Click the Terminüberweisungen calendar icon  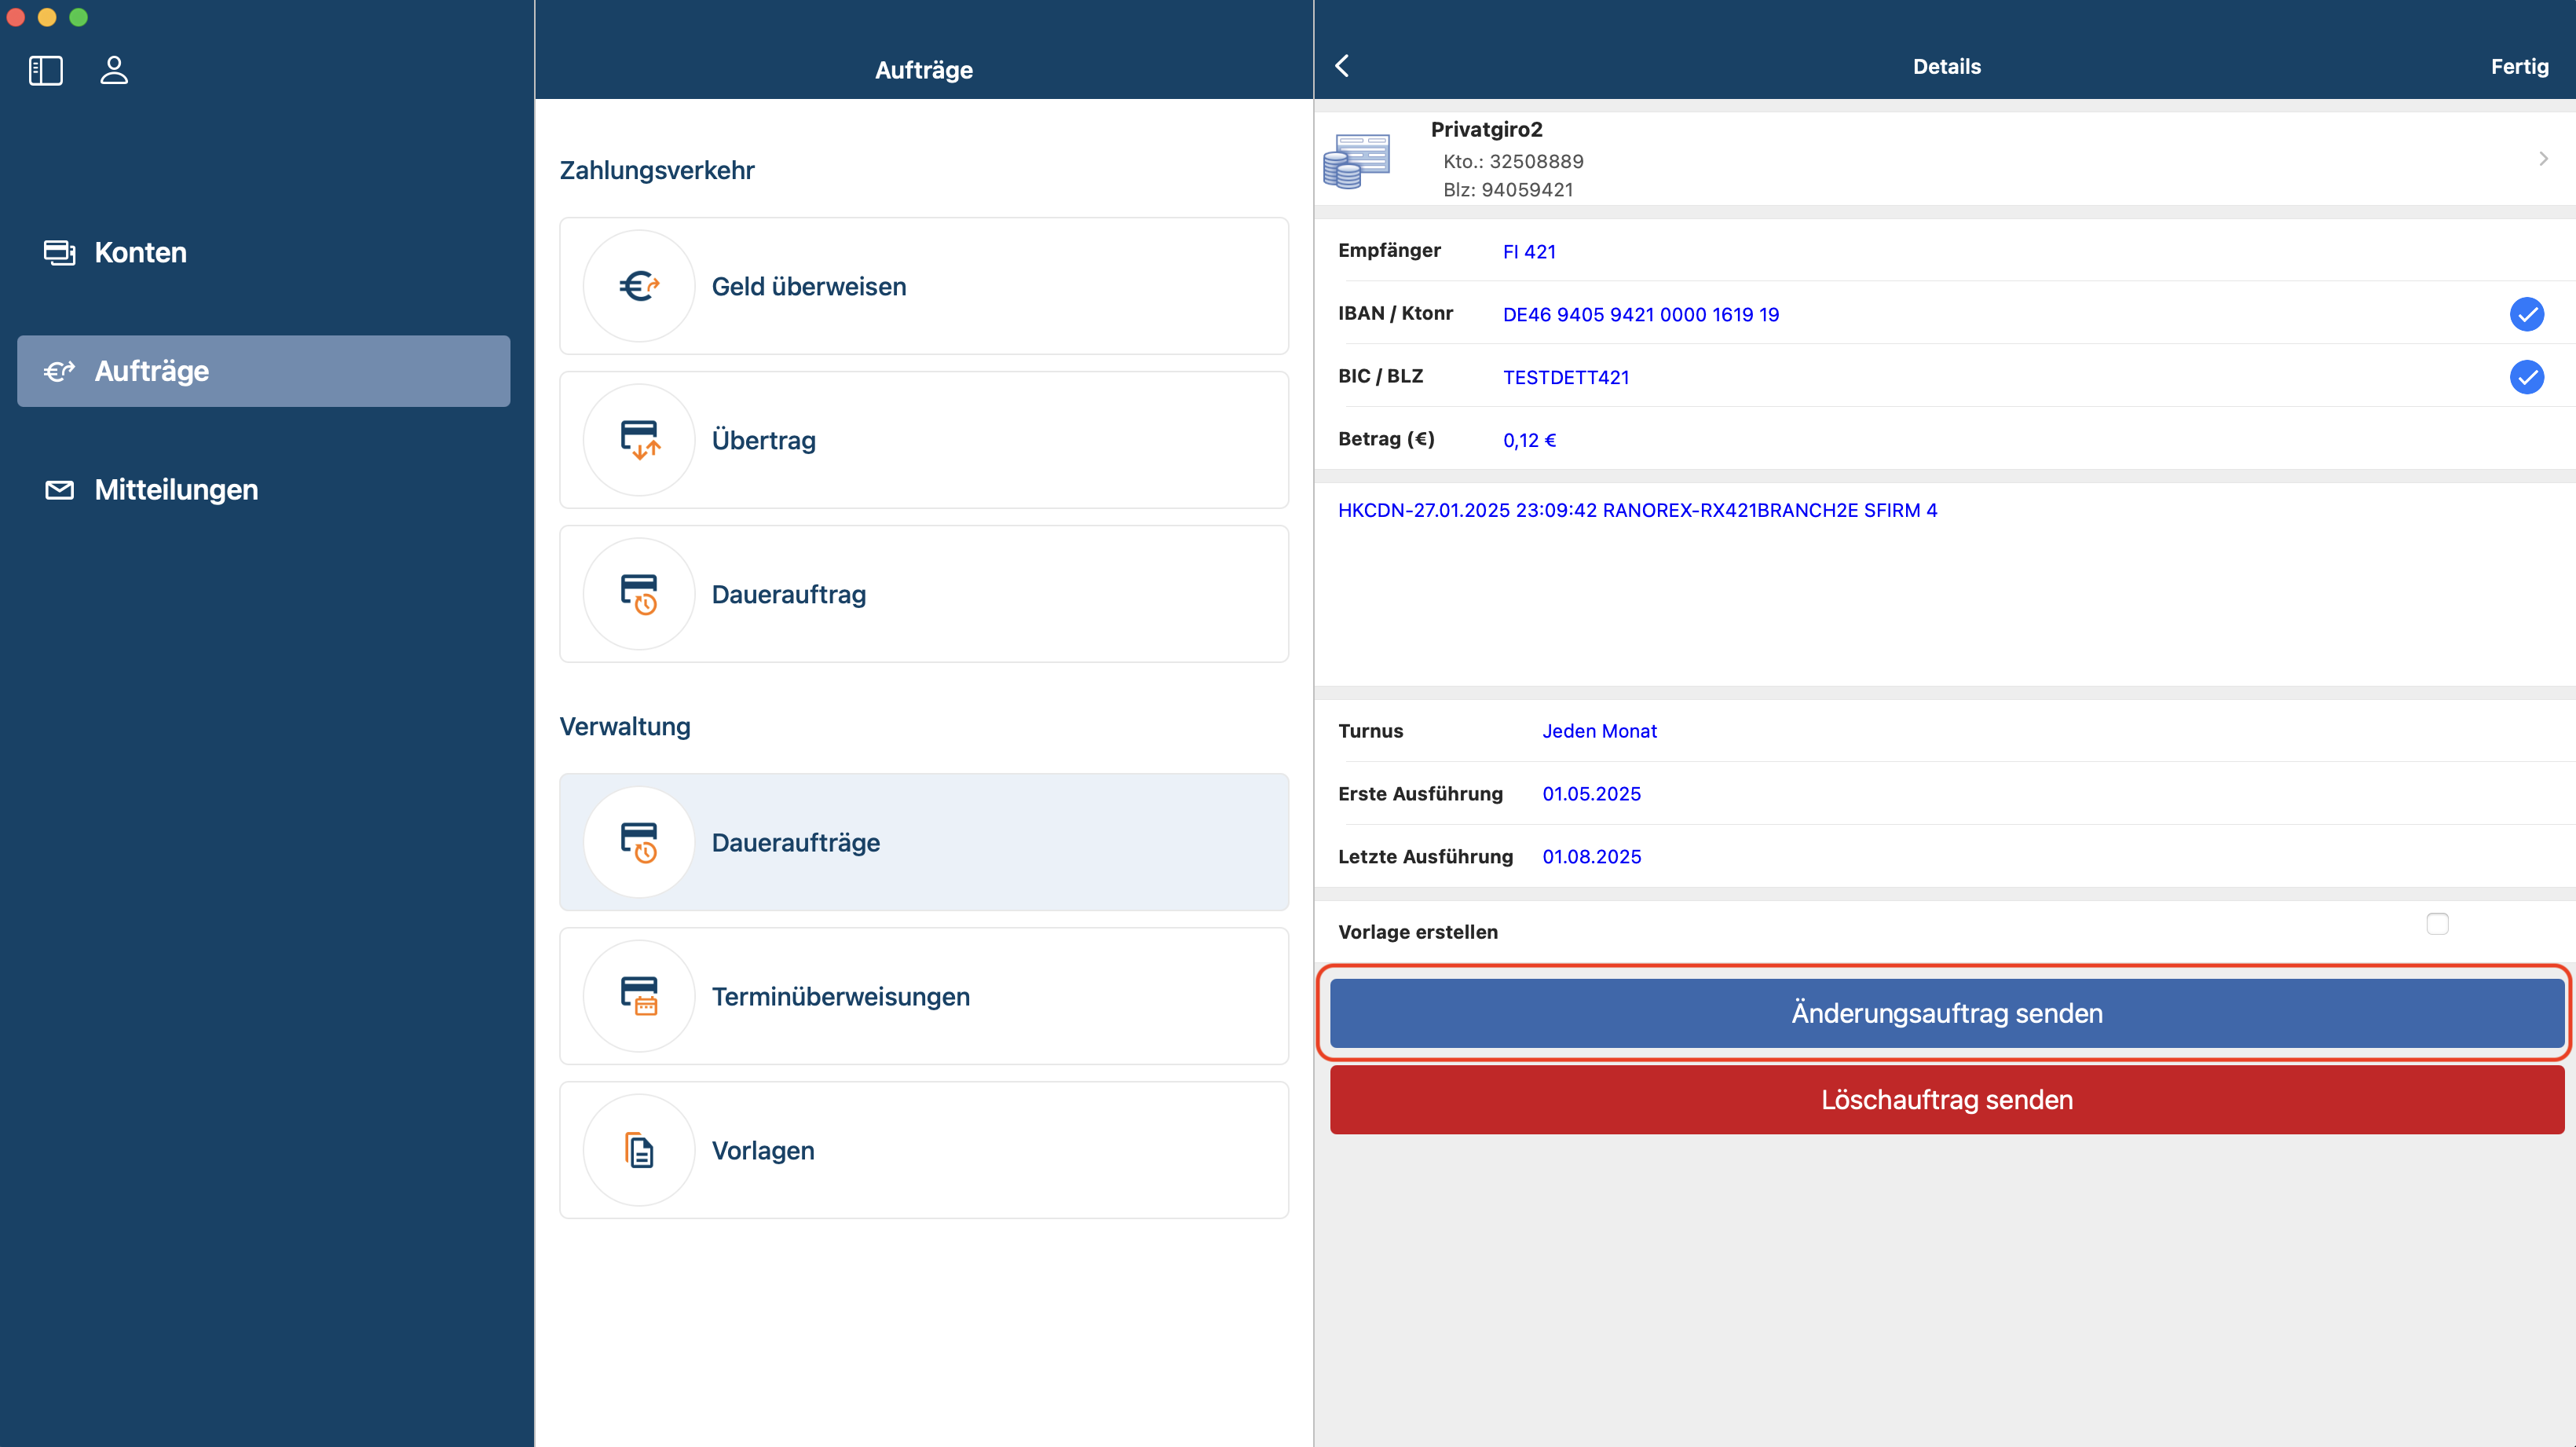coord(639,996)
